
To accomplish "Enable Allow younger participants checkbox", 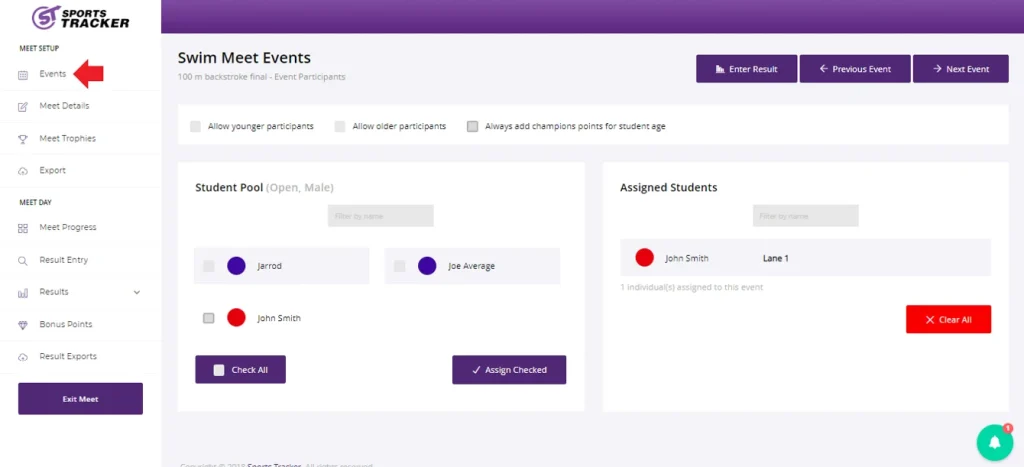I will pos(195,127).
